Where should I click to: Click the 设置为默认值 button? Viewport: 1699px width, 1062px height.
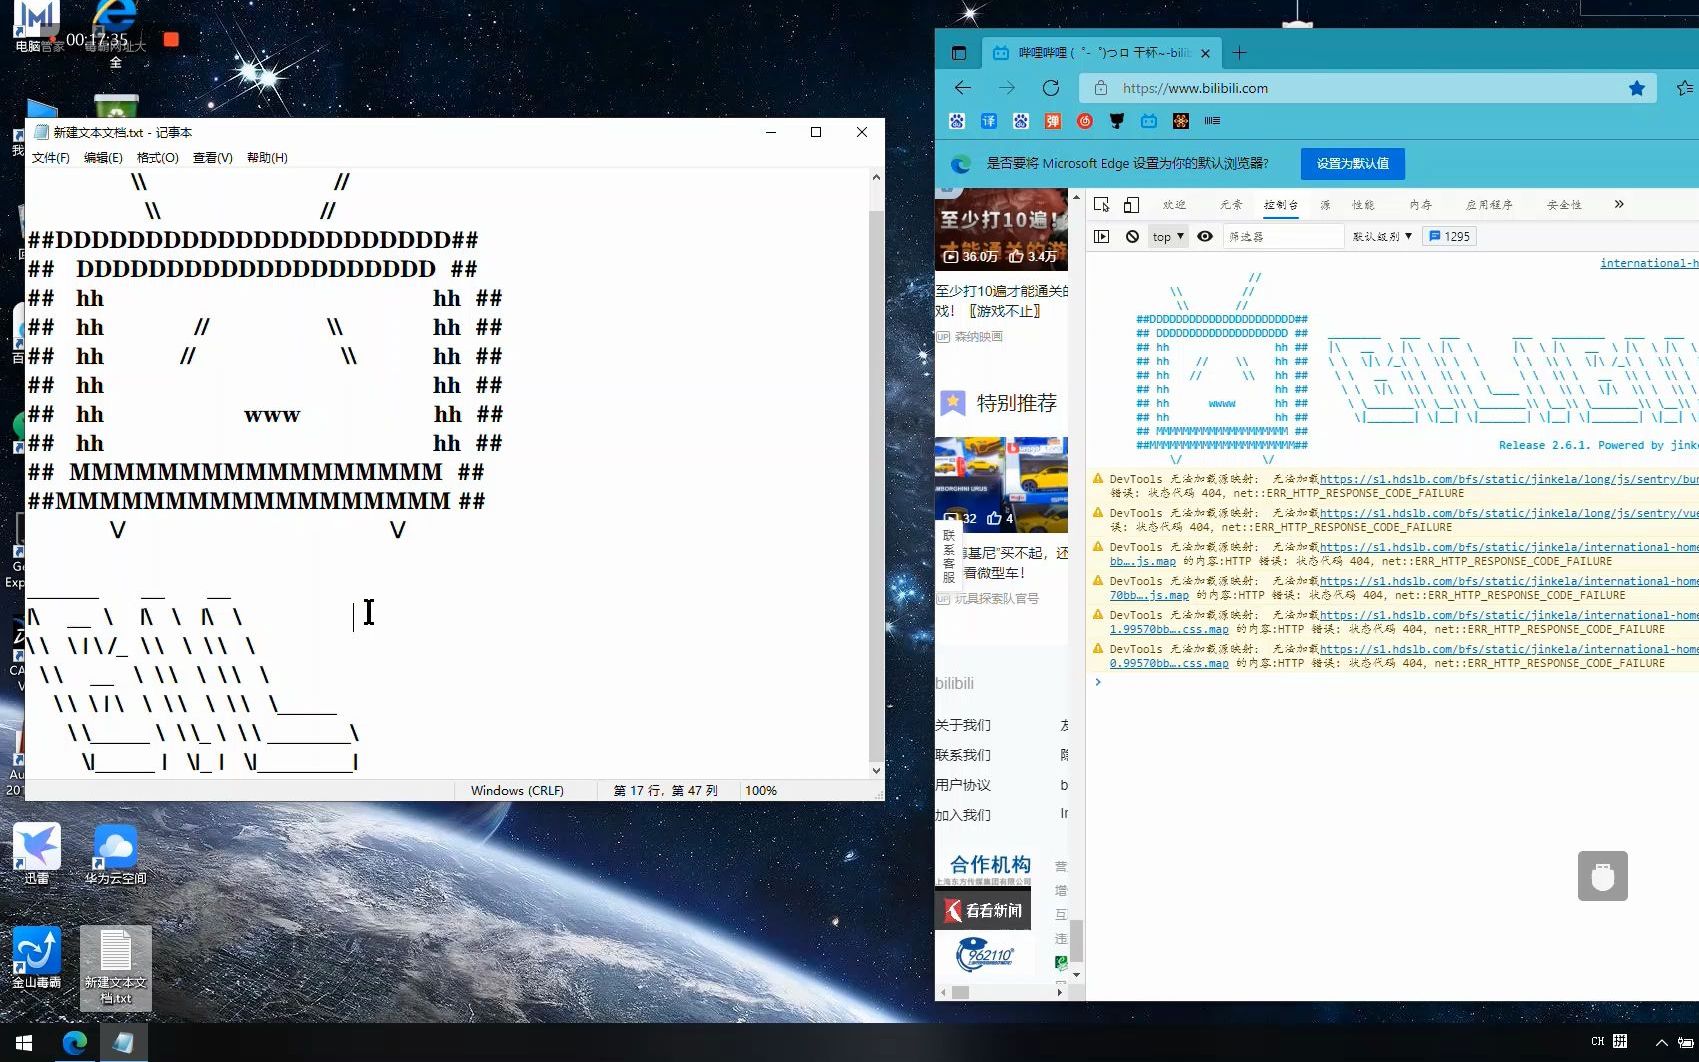(x=1352, y=164)
